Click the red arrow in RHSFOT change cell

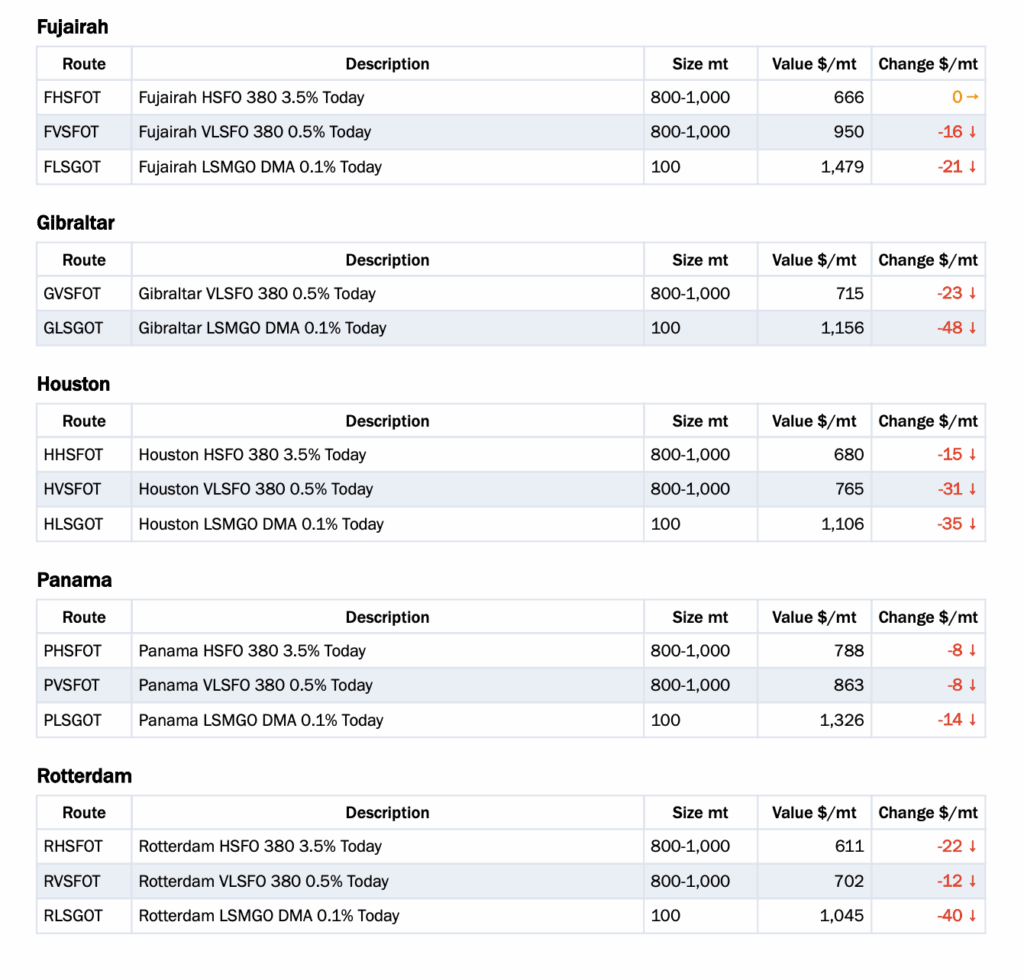pos(972,846)
